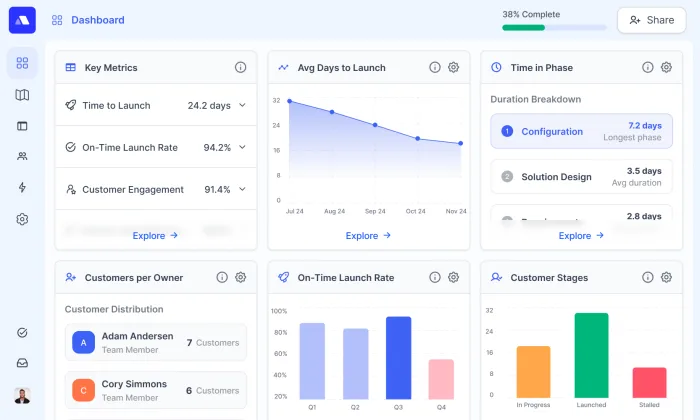Show info for On-Time Launch Rate card
The image size is (700, 420).
pyautogui.click(x=435, y=277)
